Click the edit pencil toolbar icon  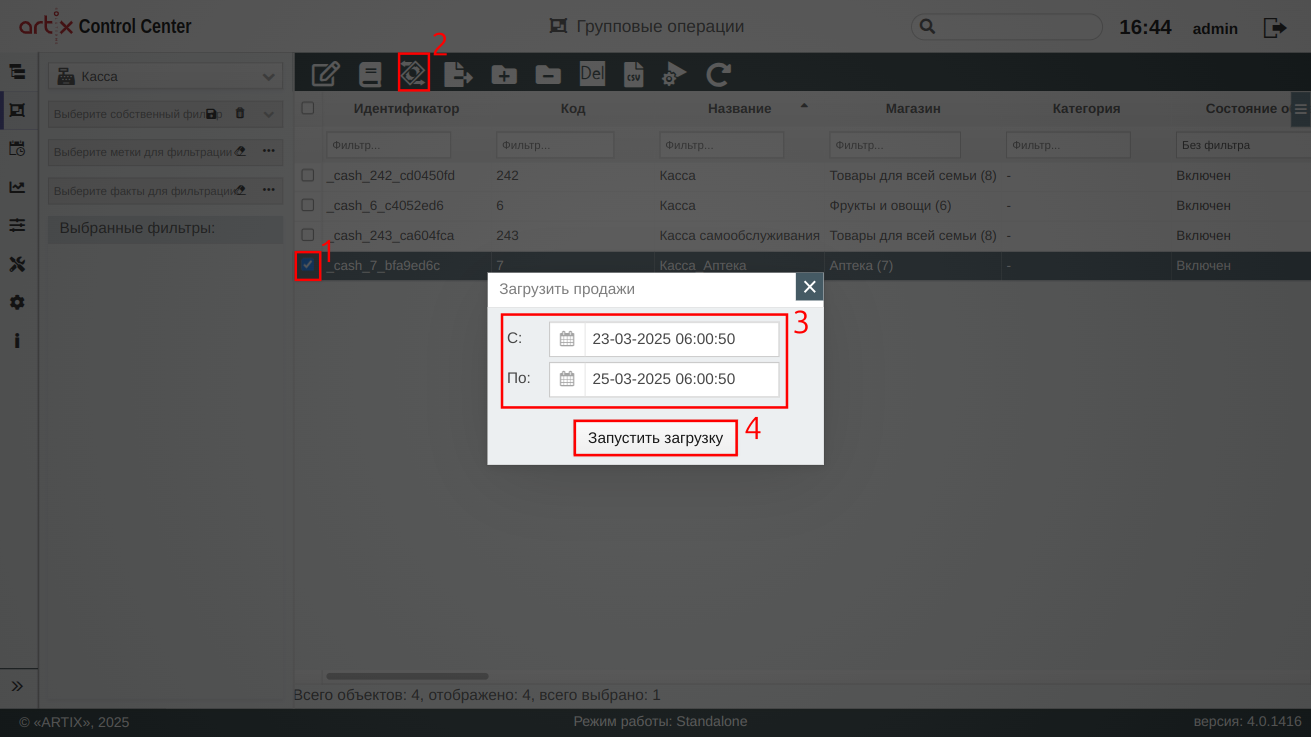coord(326,74)
